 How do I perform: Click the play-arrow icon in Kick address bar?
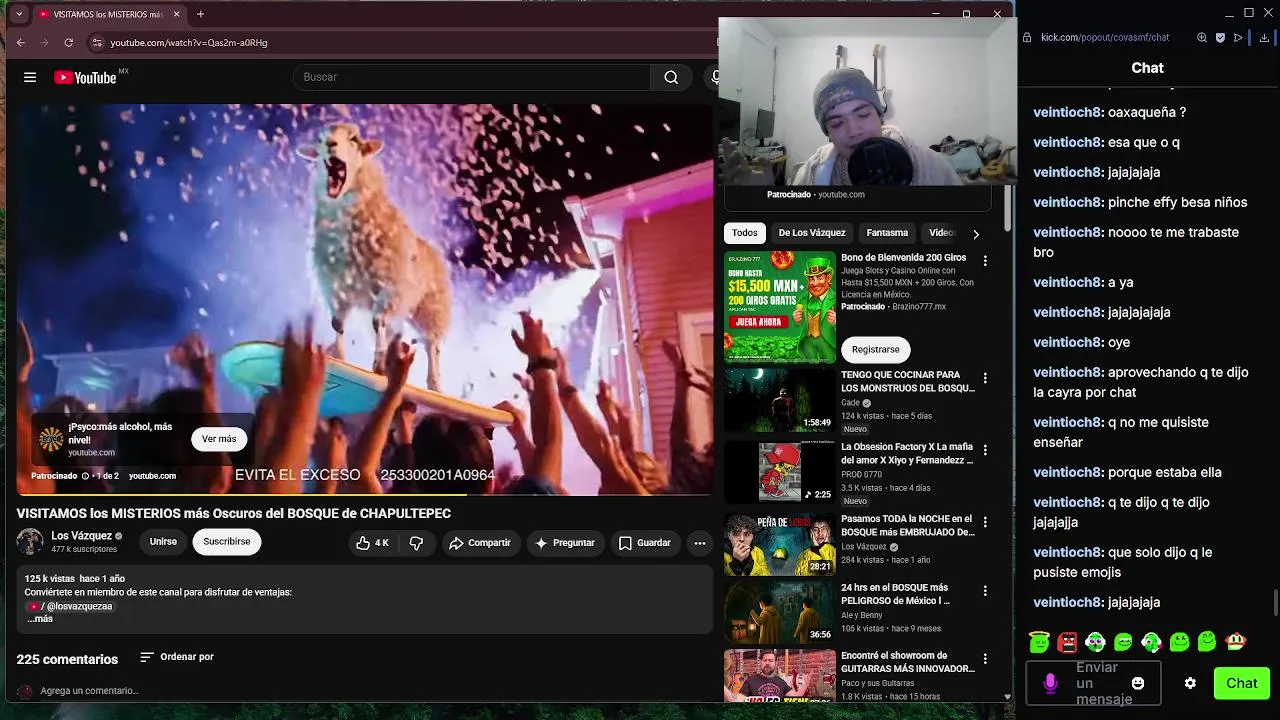tap(1238, 38)
